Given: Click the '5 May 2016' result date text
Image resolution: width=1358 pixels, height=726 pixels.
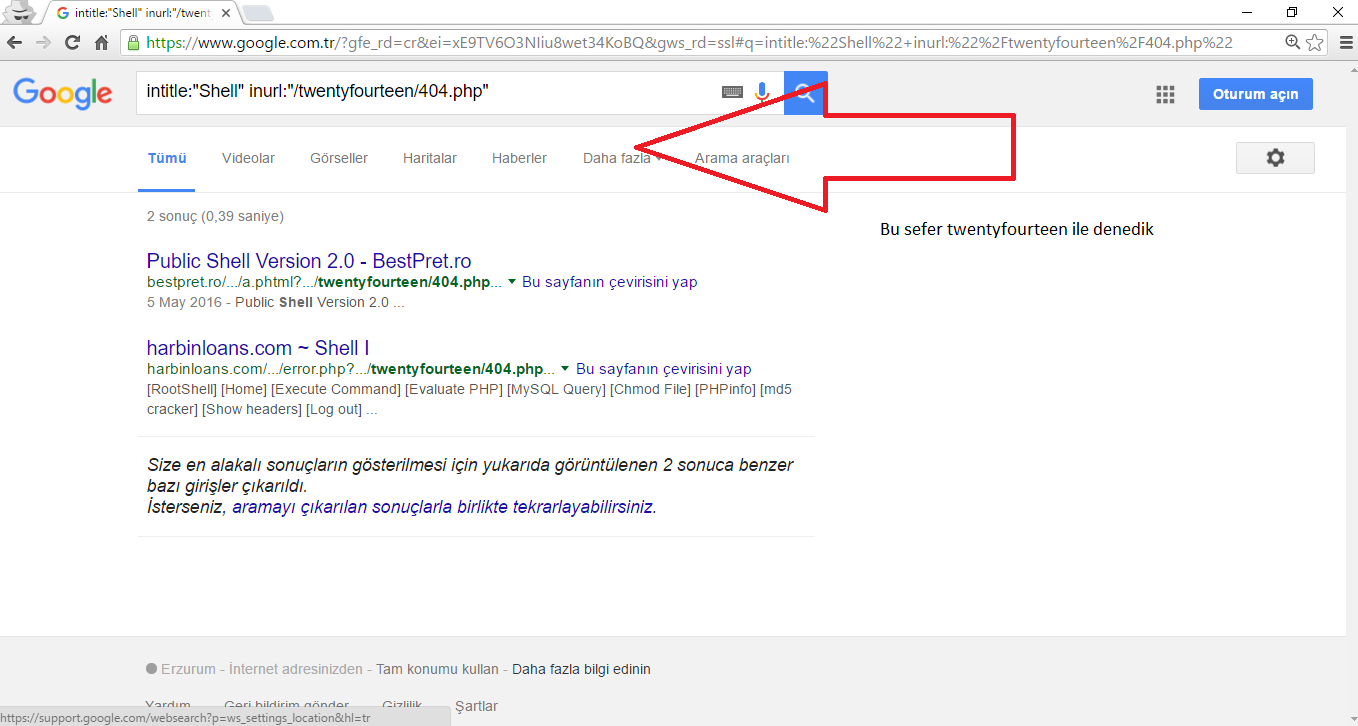Looking at the screenshot, I should pos(187,302).
